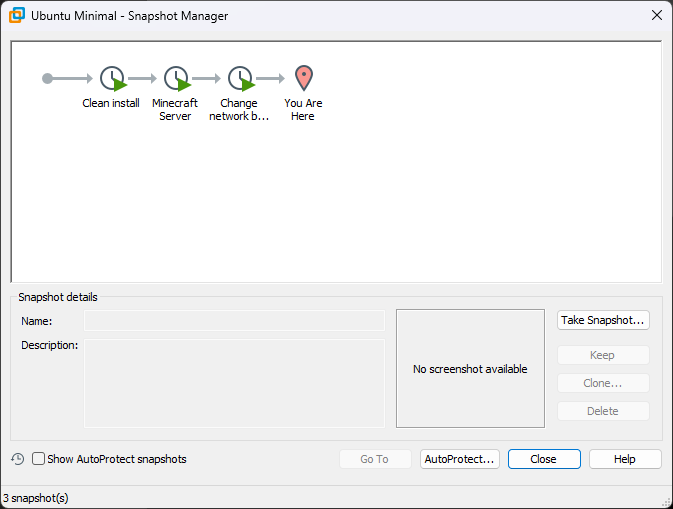The height and width of the screenshot is (509, 673).
Task: Click the Minecraft Server snapshot label
Action: 175,109
